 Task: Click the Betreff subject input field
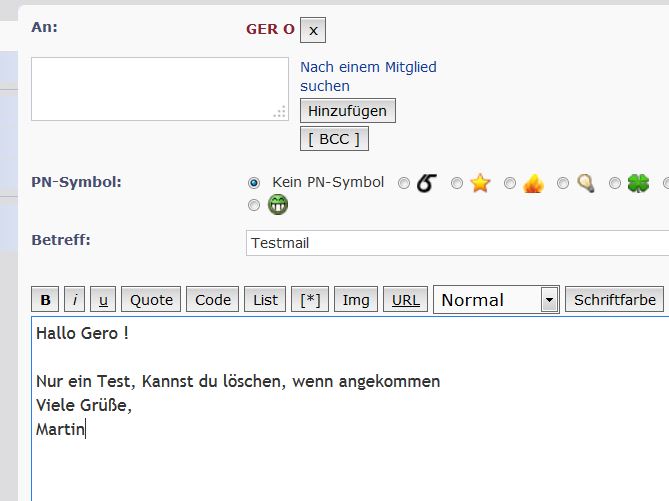[x=456, y=243]
